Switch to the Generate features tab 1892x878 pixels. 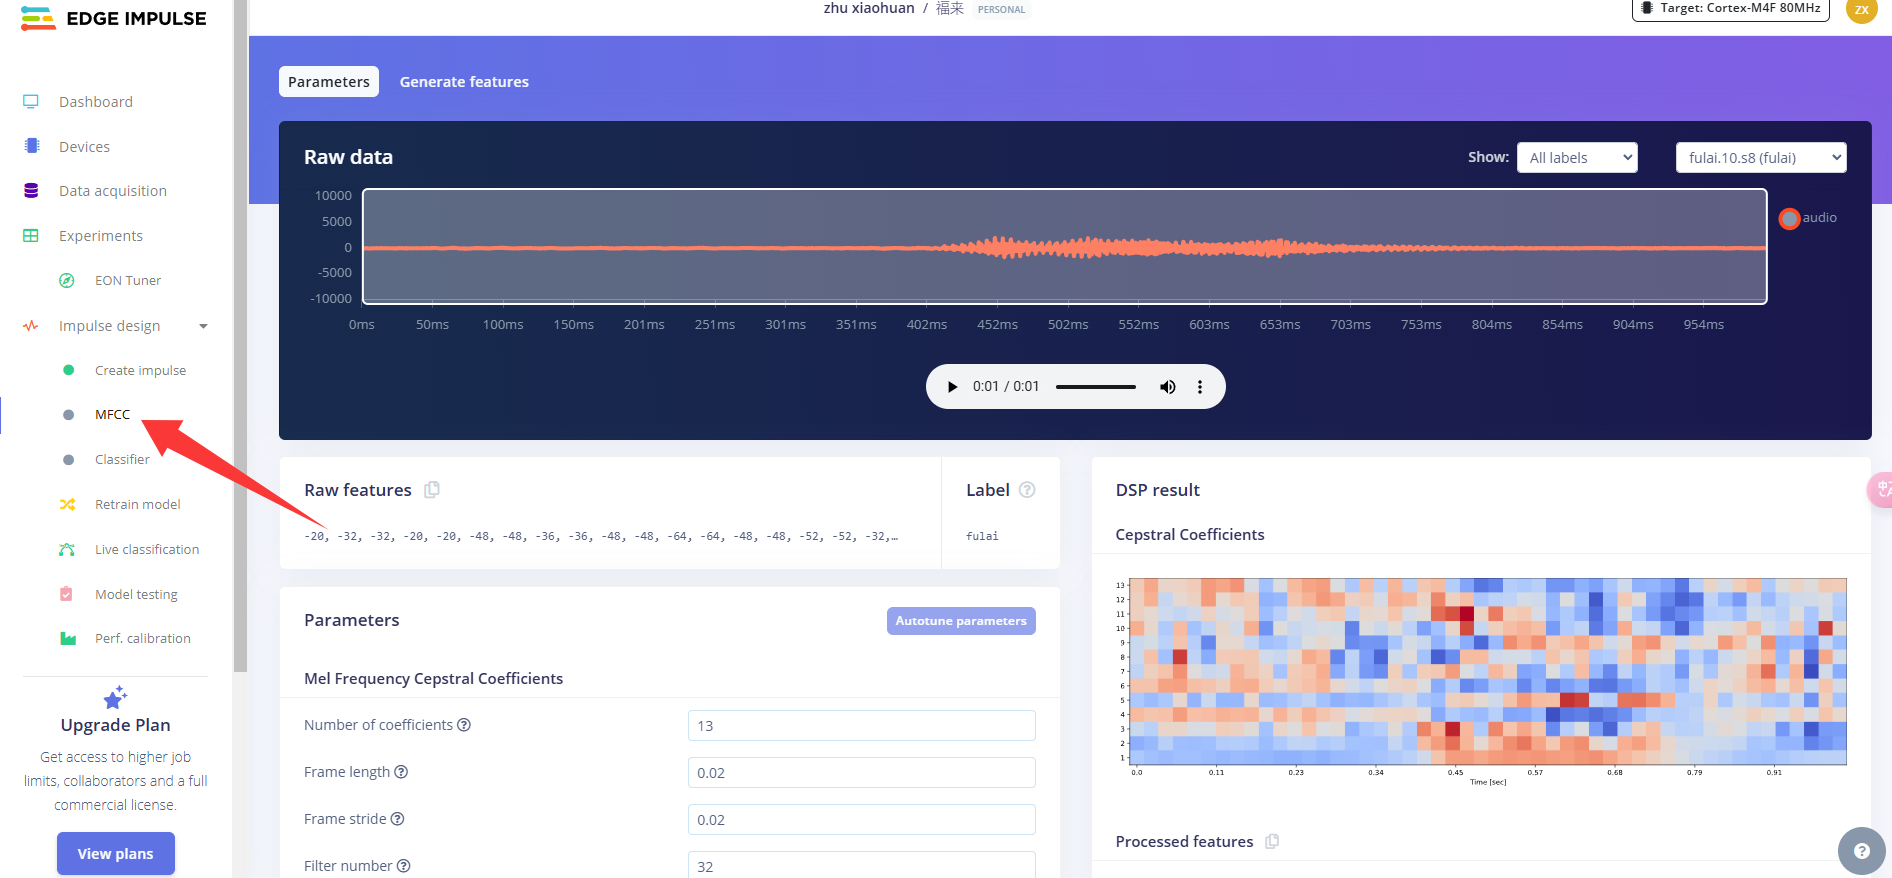coord(464,82)
